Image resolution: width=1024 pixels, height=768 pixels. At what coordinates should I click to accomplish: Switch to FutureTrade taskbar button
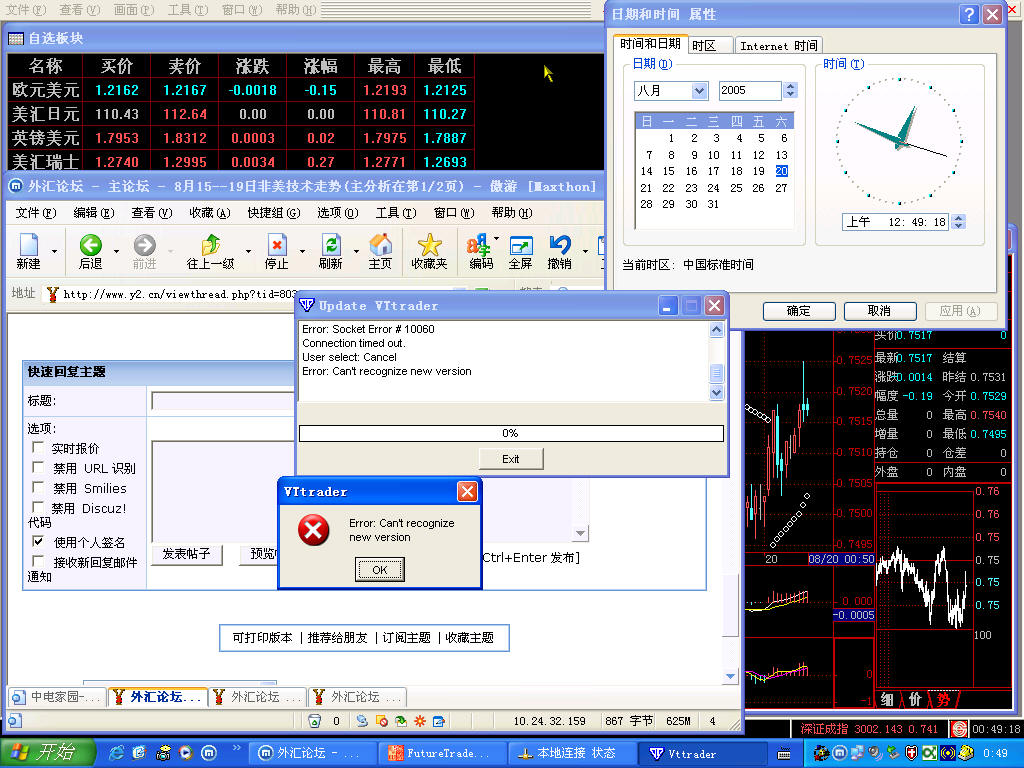coord(442,754)
